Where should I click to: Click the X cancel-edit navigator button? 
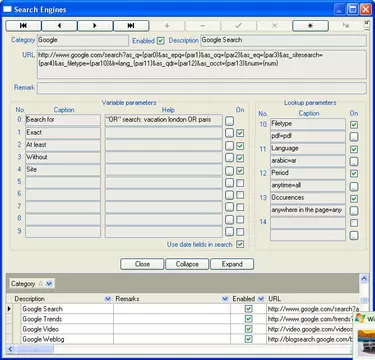[x=274, y=26]
